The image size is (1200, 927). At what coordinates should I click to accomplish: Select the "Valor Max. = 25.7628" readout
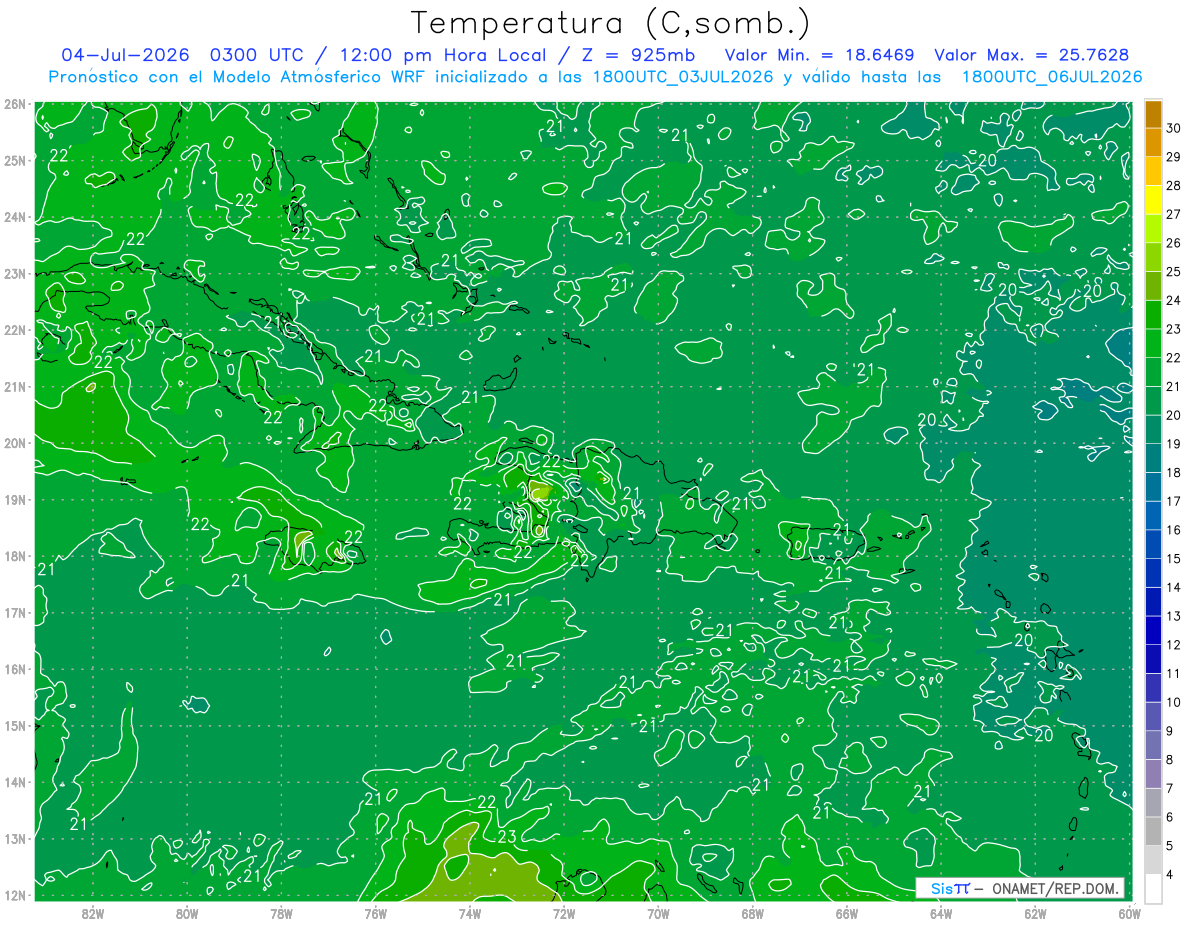coord(1031,55)
